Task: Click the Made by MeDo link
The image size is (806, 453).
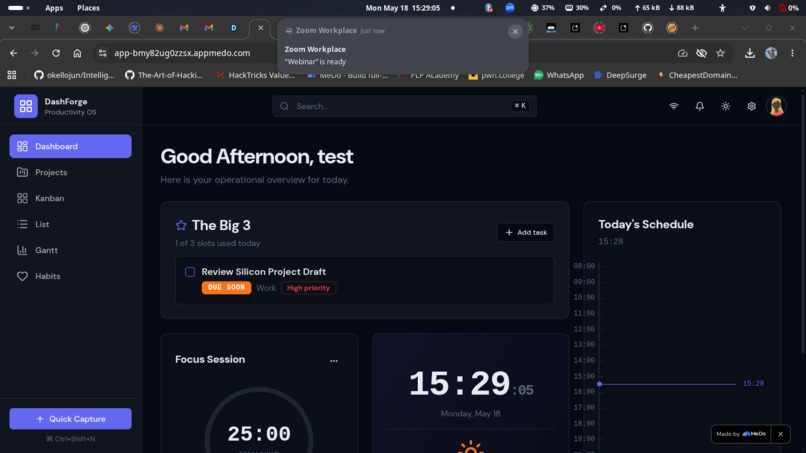Action: pyautogui.click(x=741, y=434)
